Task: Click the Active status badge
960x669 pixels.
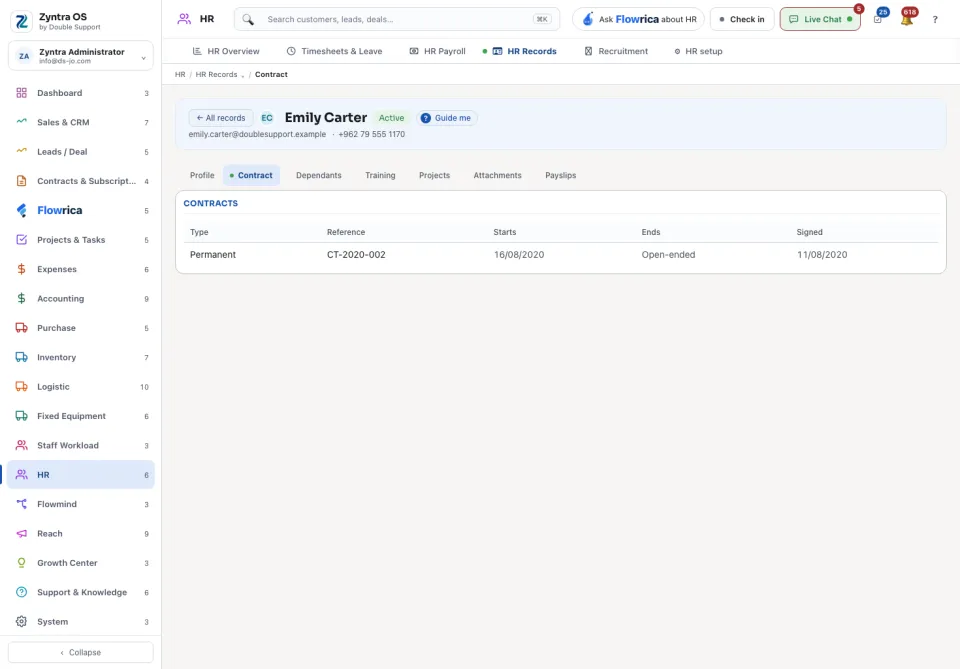Action: [391, 118]
